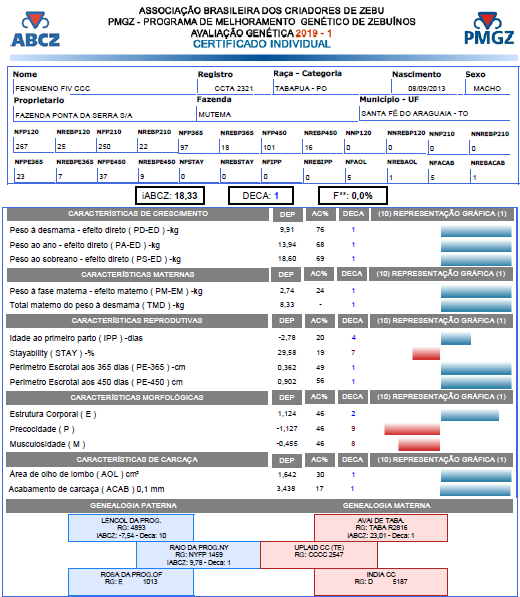The height and width of the screenshot is (597, 520).
Task: Select the iABCZ 18,33 box
Action: 170,196
